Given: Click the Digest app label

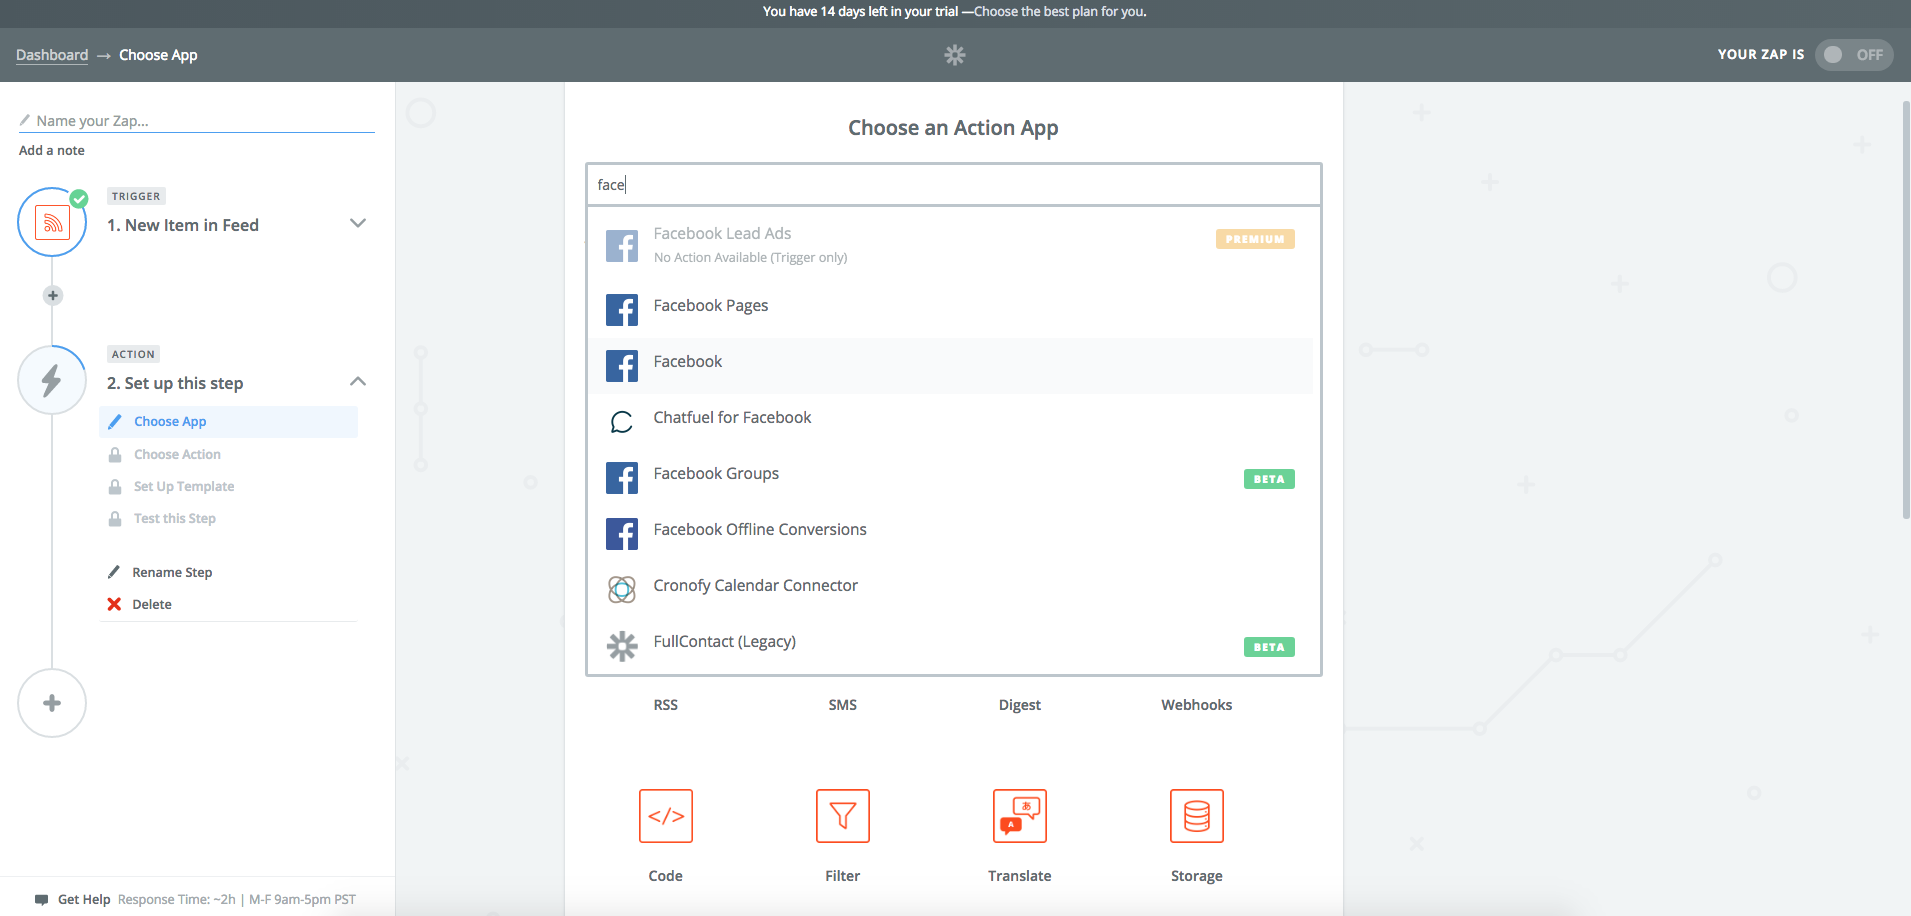Looking at the screenshot, I should coord(1020,705).
